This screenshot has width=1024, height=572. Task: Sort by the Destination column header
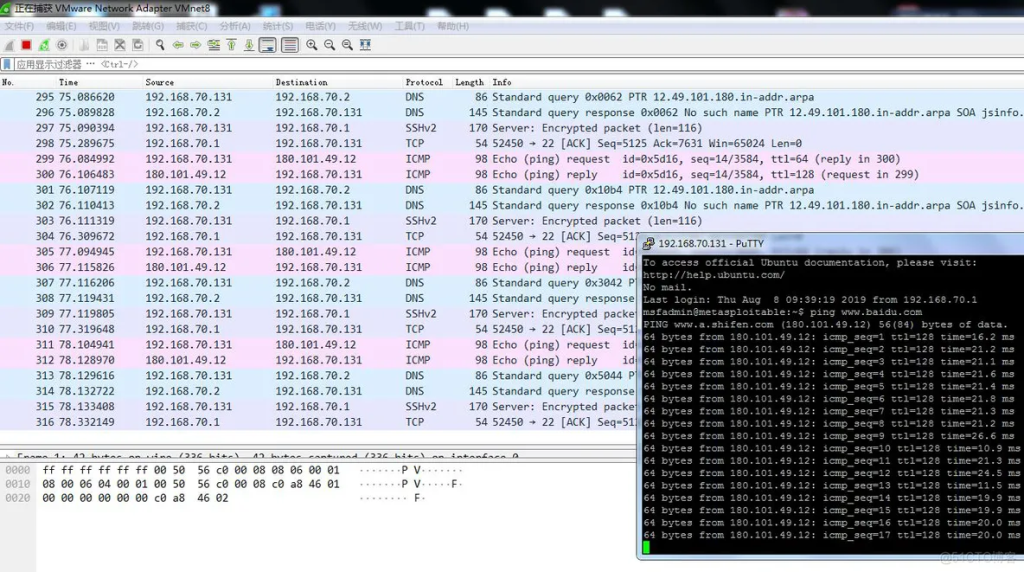301,82
